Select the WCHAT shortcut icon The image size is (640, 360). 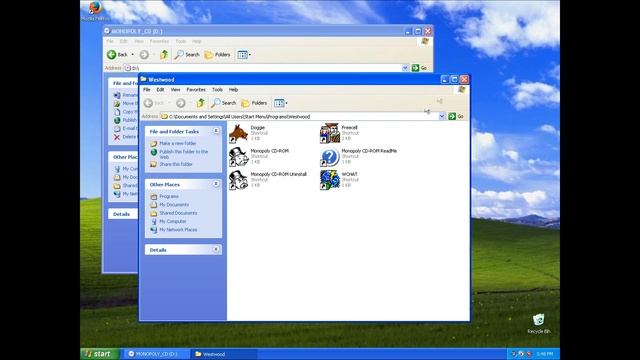click(x=330, y=180)
